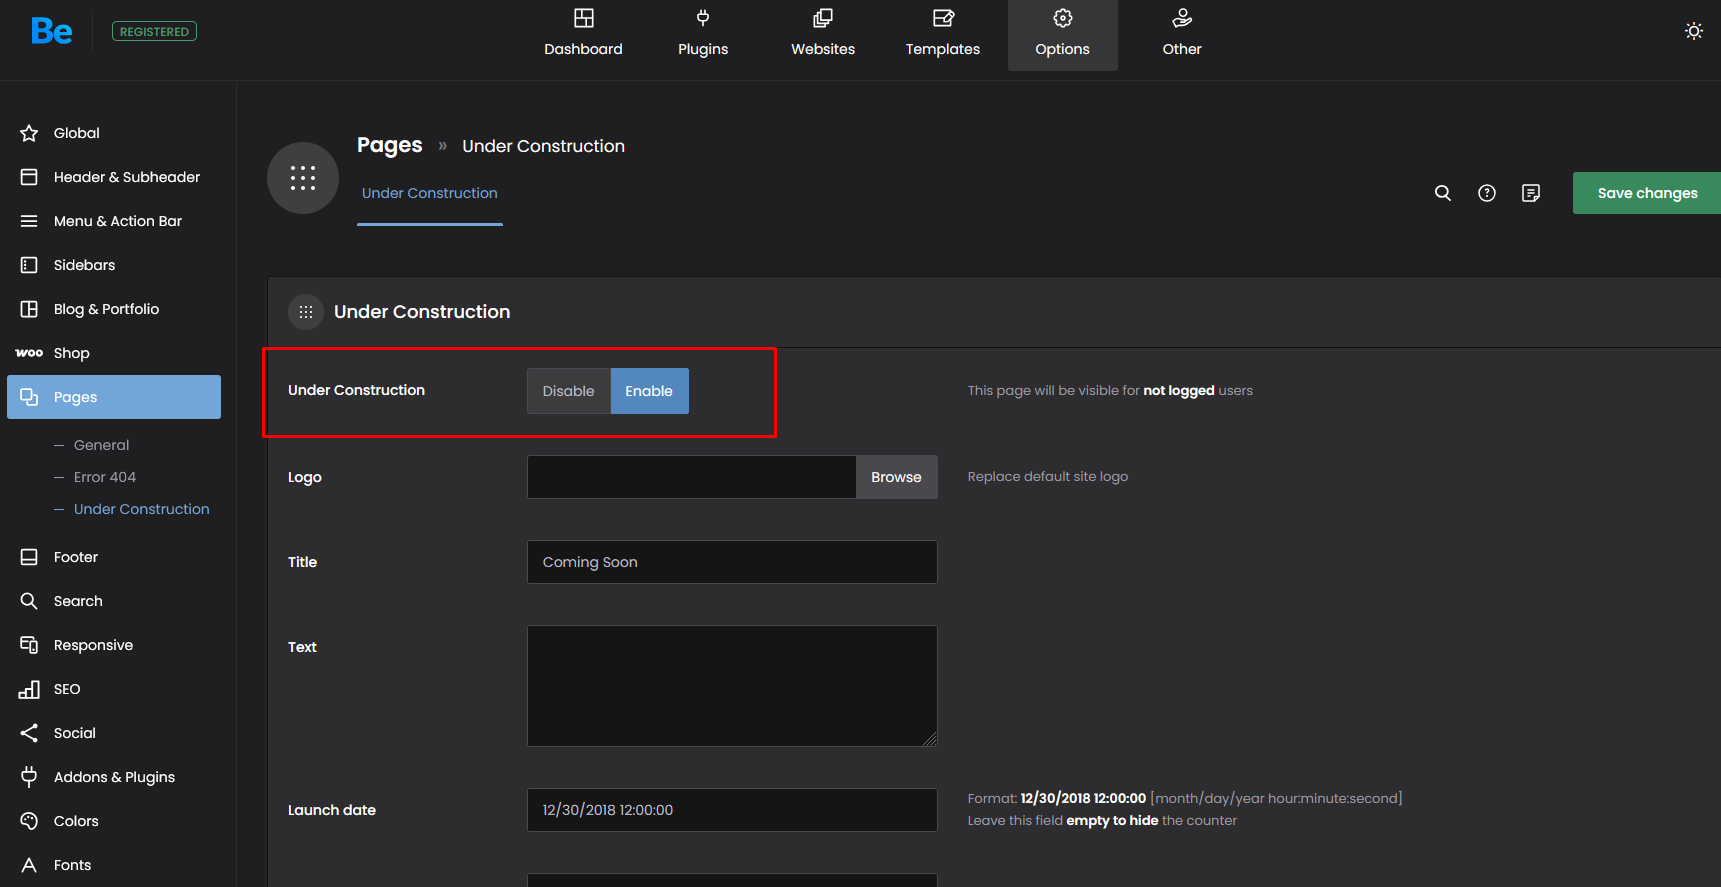Open the Websites top menu item

tap(822, 35)
